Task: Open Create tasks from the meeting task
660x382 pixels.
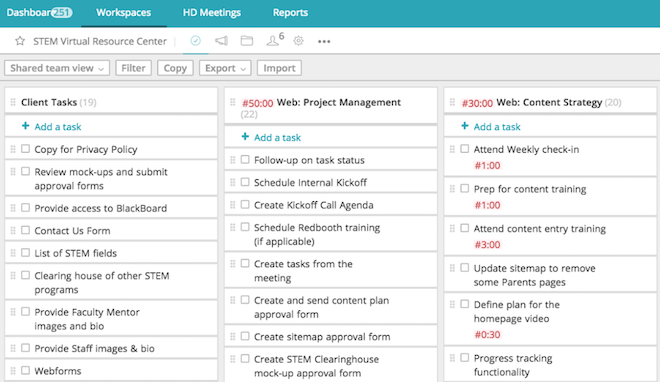Action: [303, 271]
